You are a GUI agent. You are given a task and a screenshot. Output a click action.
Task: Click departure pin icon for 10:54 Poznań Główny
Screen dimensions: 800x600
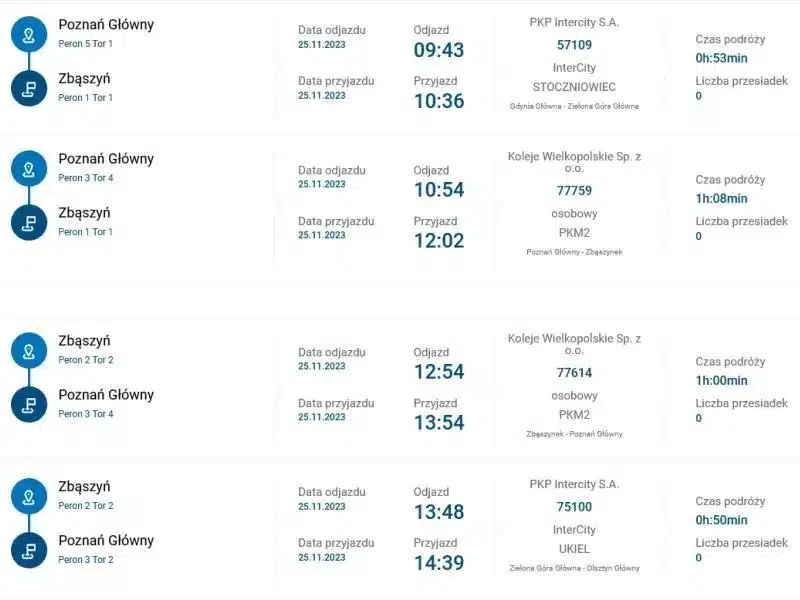pyautogui.click(x=29, y=169)
